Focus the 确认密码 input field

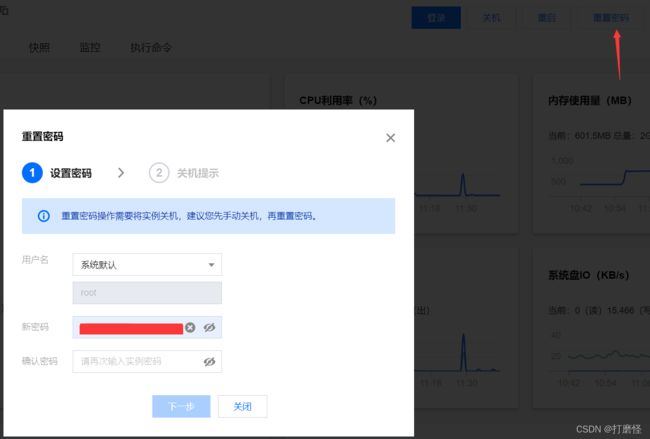[x=147, y=361]
